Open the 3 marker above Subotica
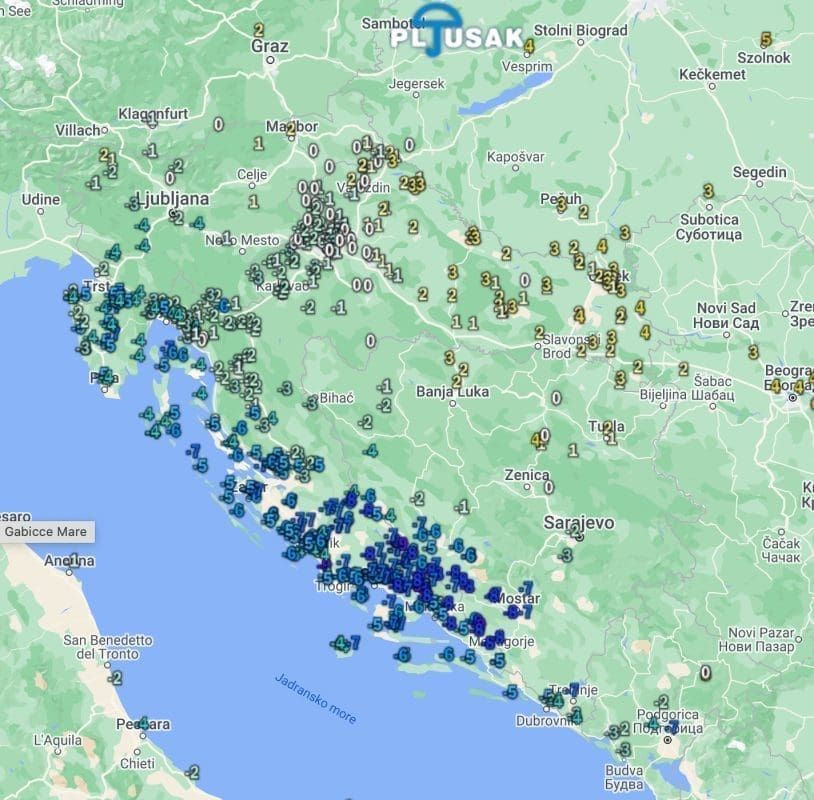 708,191
